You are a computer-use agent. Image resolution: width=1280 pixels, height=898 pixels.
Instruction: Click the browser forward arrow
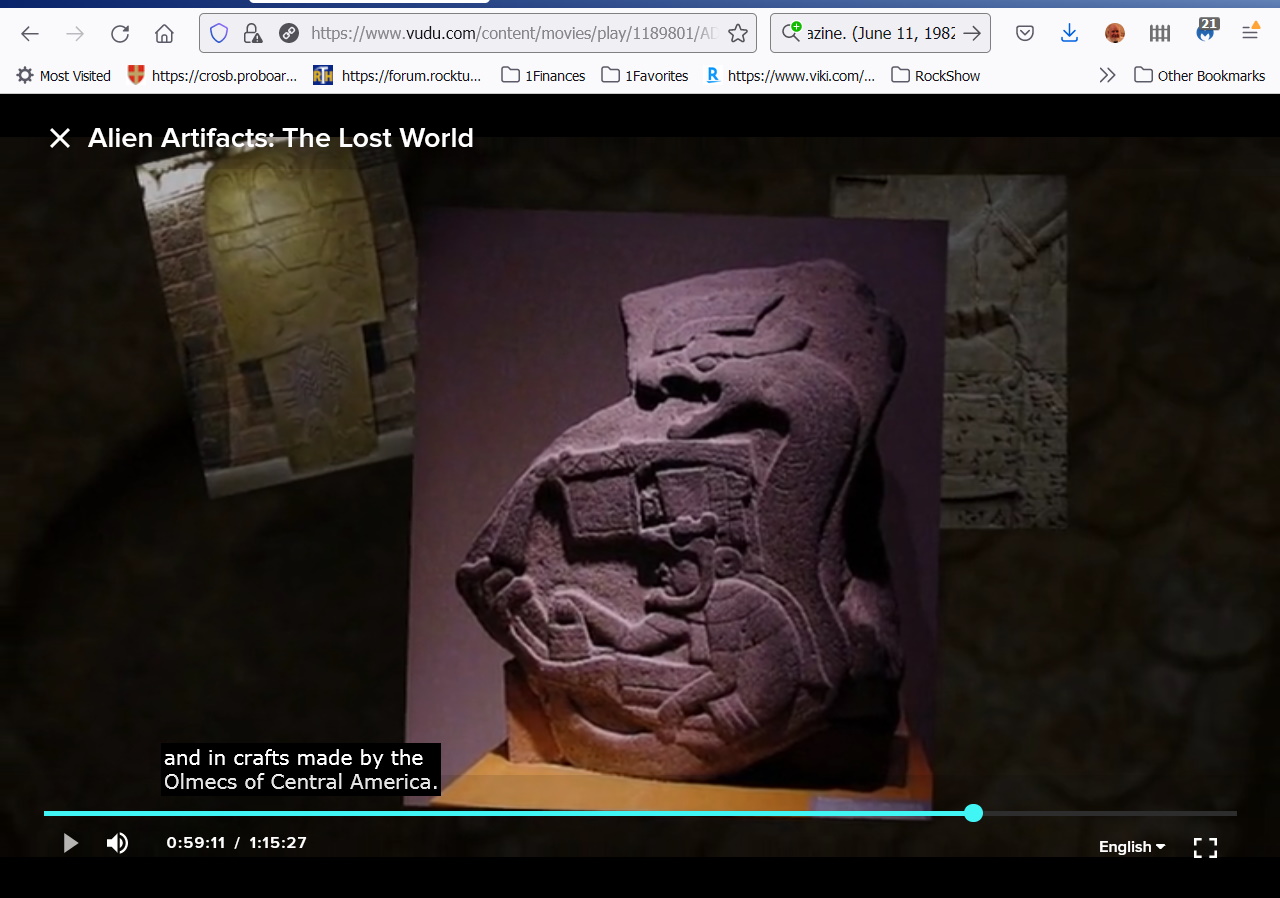tap(75, 33)
